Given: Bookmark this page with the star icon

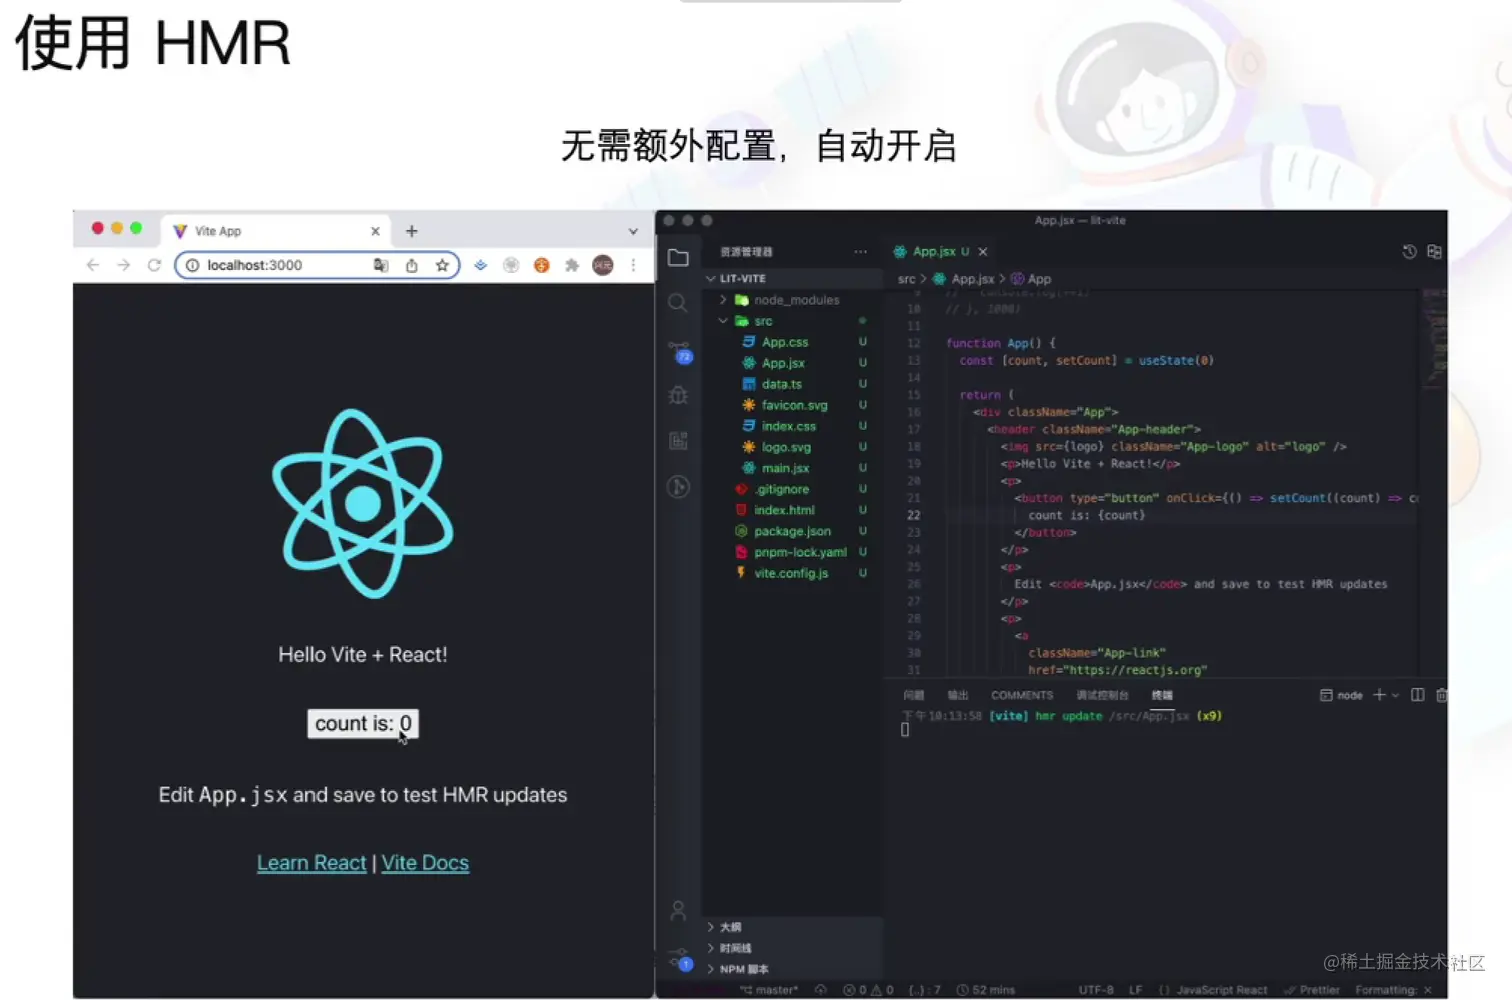Looking at the screenshot, I should (x=442, y=265).
